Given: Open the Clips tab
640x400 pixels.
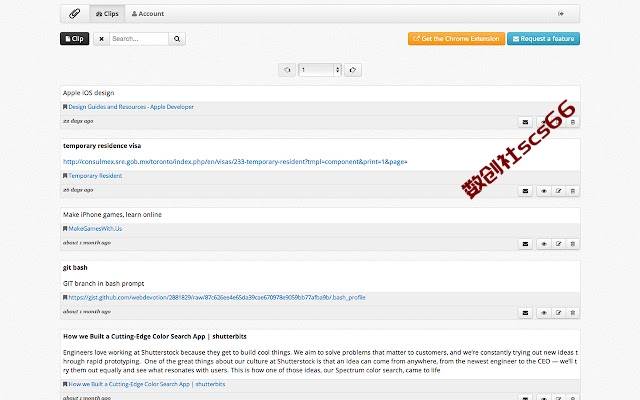Looking at the screenshot, I should click(x=107, y=14).
